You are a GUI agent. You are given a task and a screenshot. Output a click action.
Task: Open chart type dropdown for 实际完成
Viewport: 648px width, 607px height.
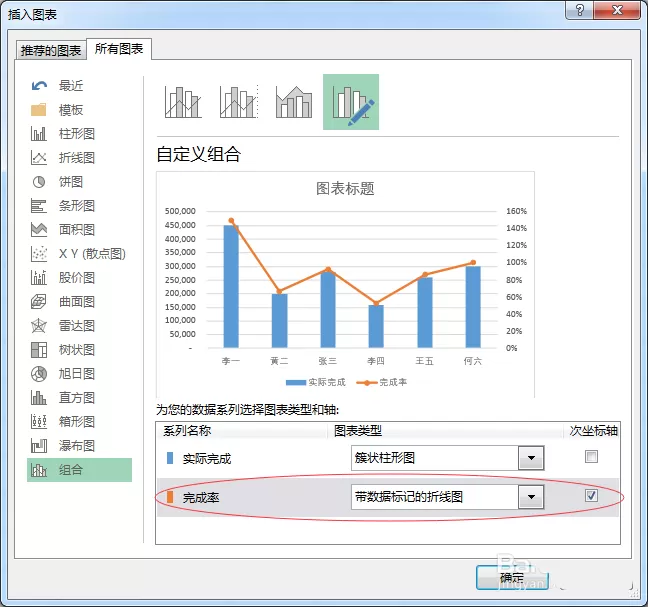click(531, 458)
